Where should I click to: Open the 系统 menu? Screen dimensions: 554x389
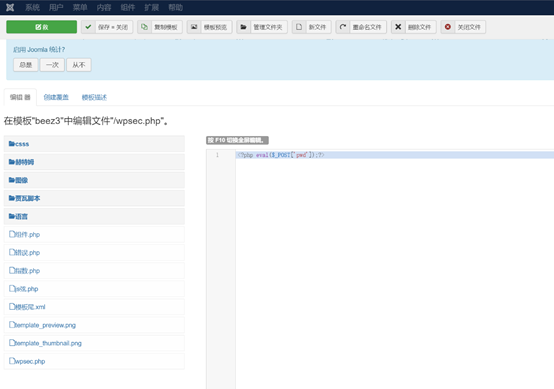[x=32, y=7]
